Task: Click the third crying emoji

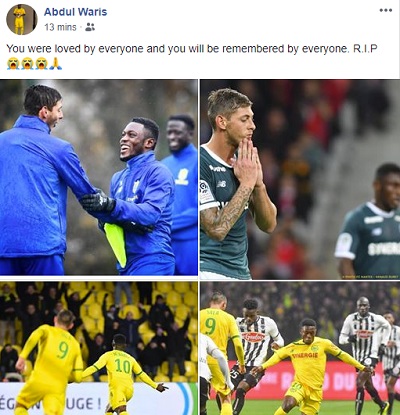Action: tap(42, 63)
